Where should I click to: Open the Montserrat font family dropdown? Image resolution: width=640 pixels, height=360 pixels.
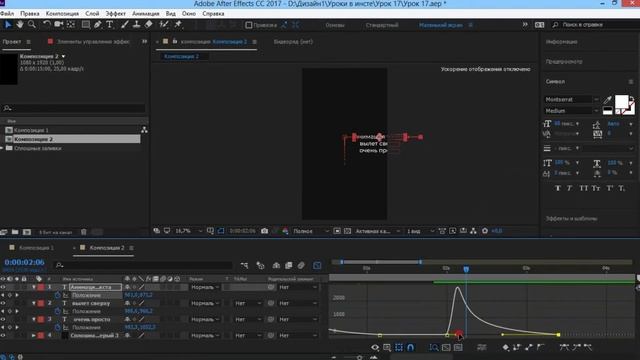572,100
